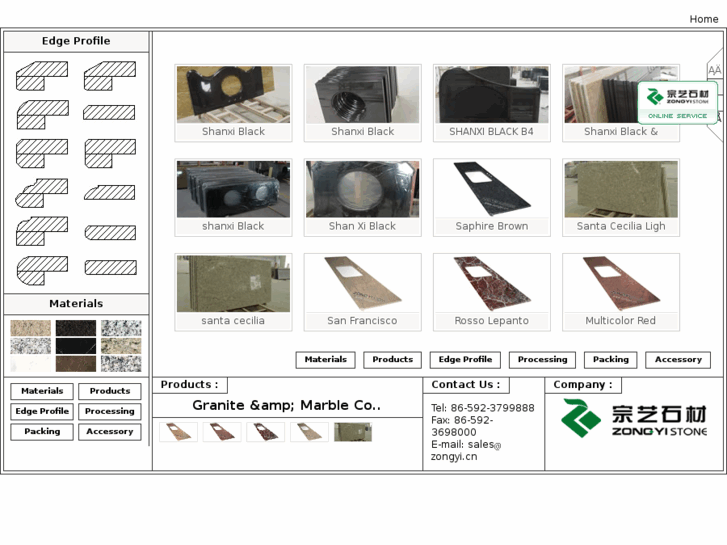Open the SHANXI BLACK B4 product card
Screen dimensions: 727x545
(491, 103)
